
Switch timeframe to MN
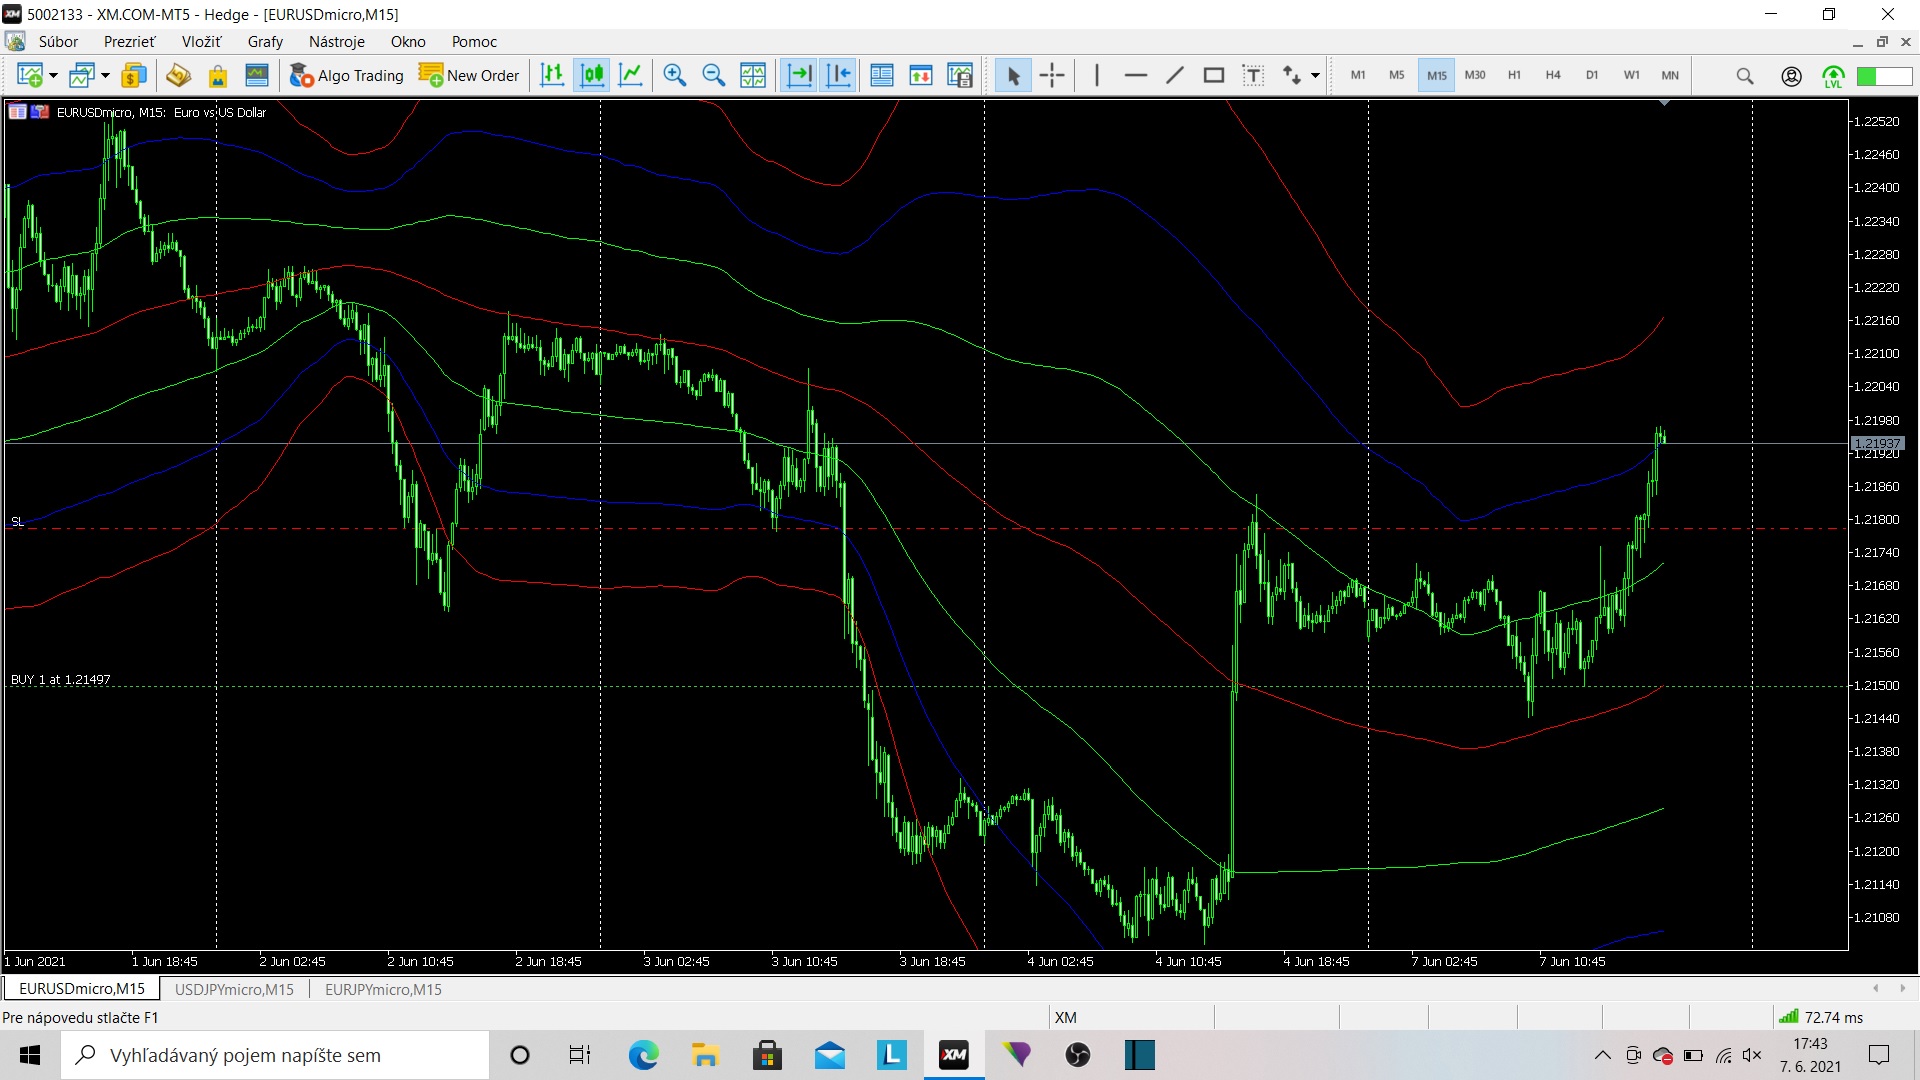click(1670, 75)
